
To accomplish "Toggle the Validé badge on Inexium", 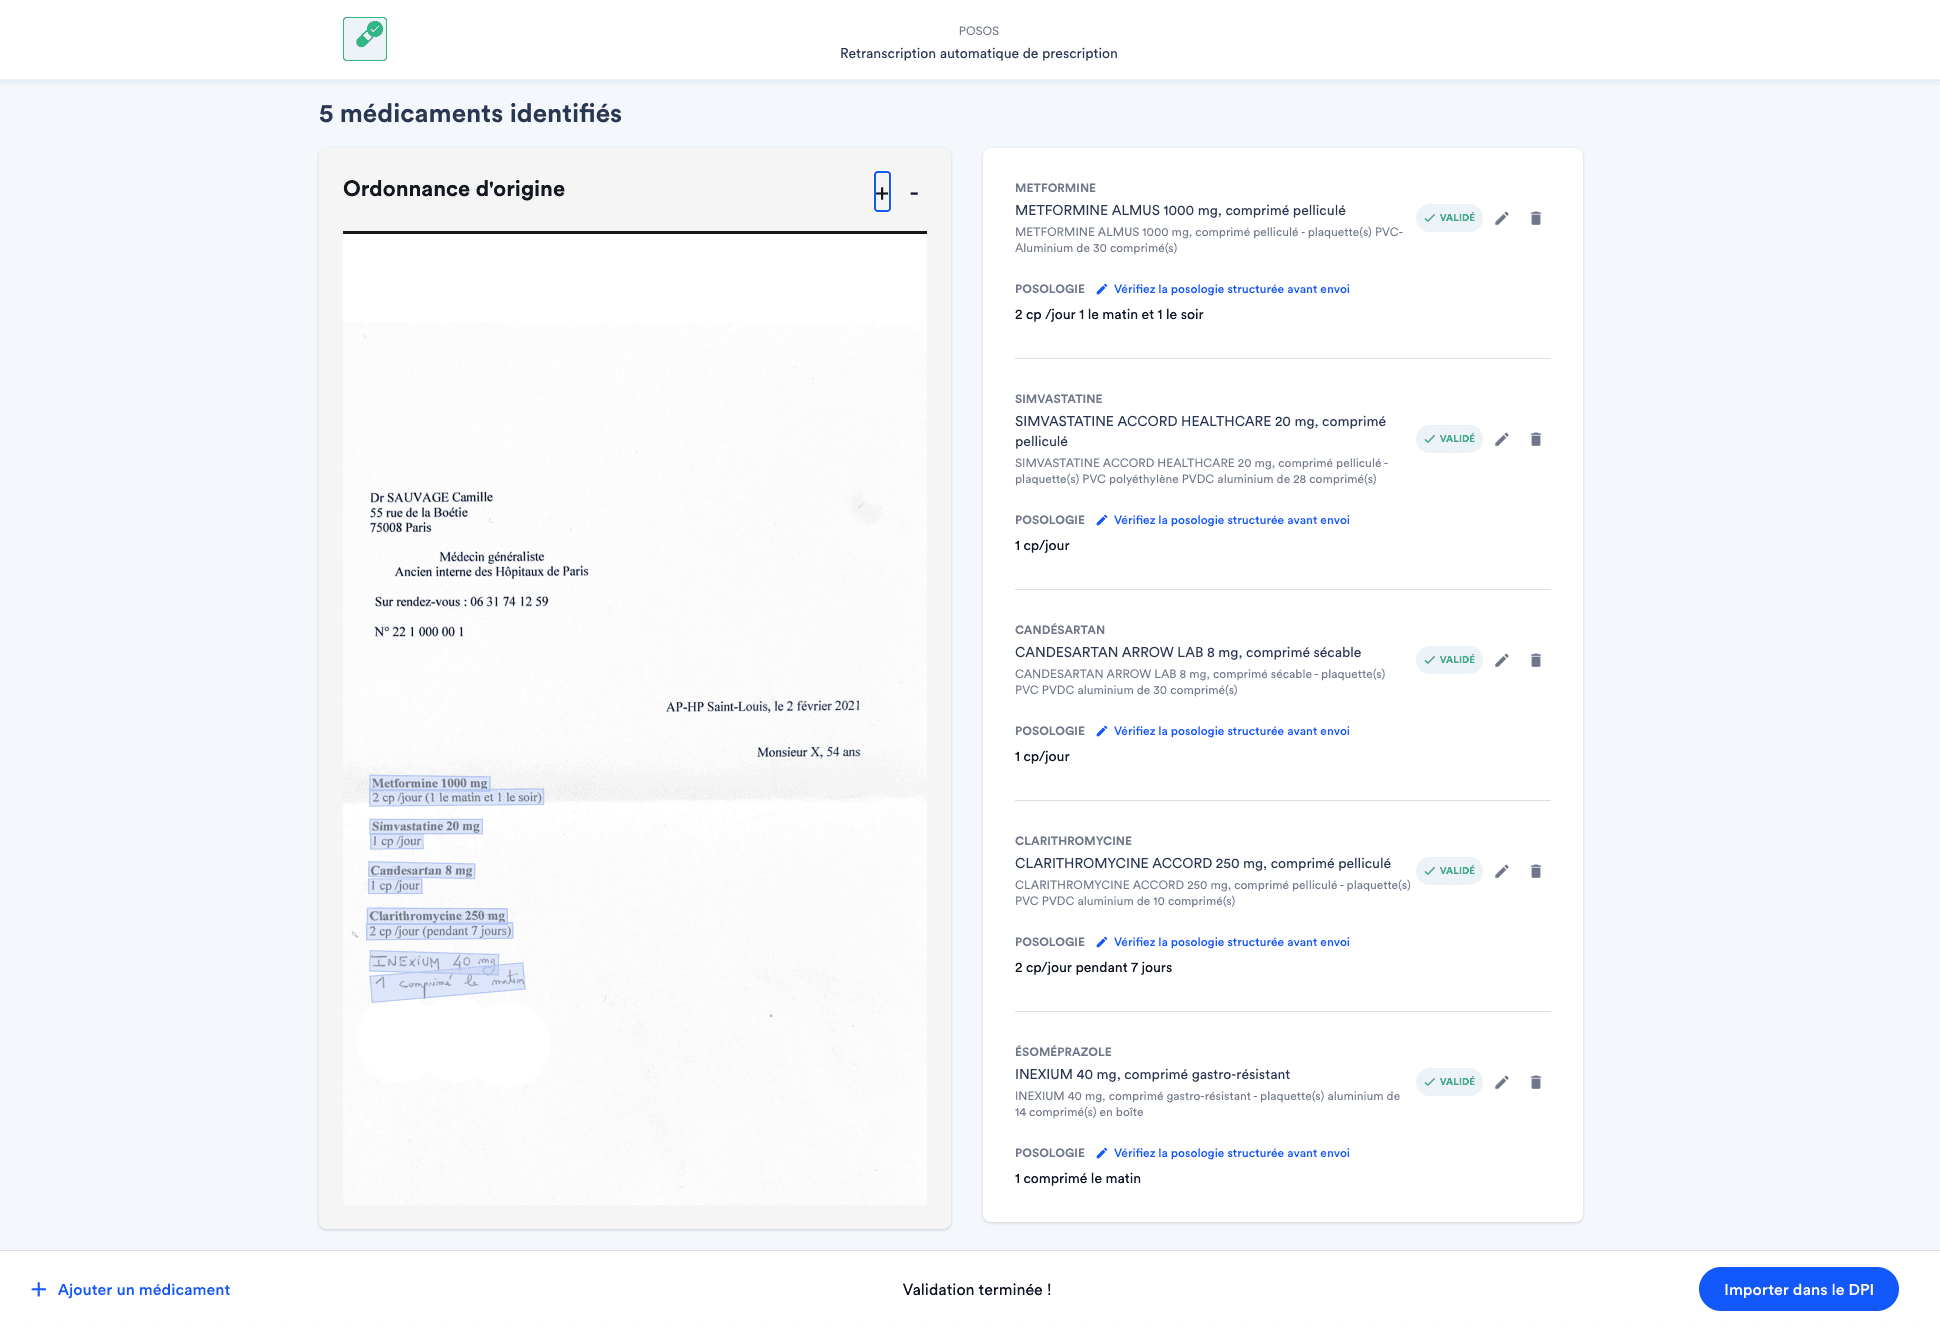I will pos(1449,1082).
